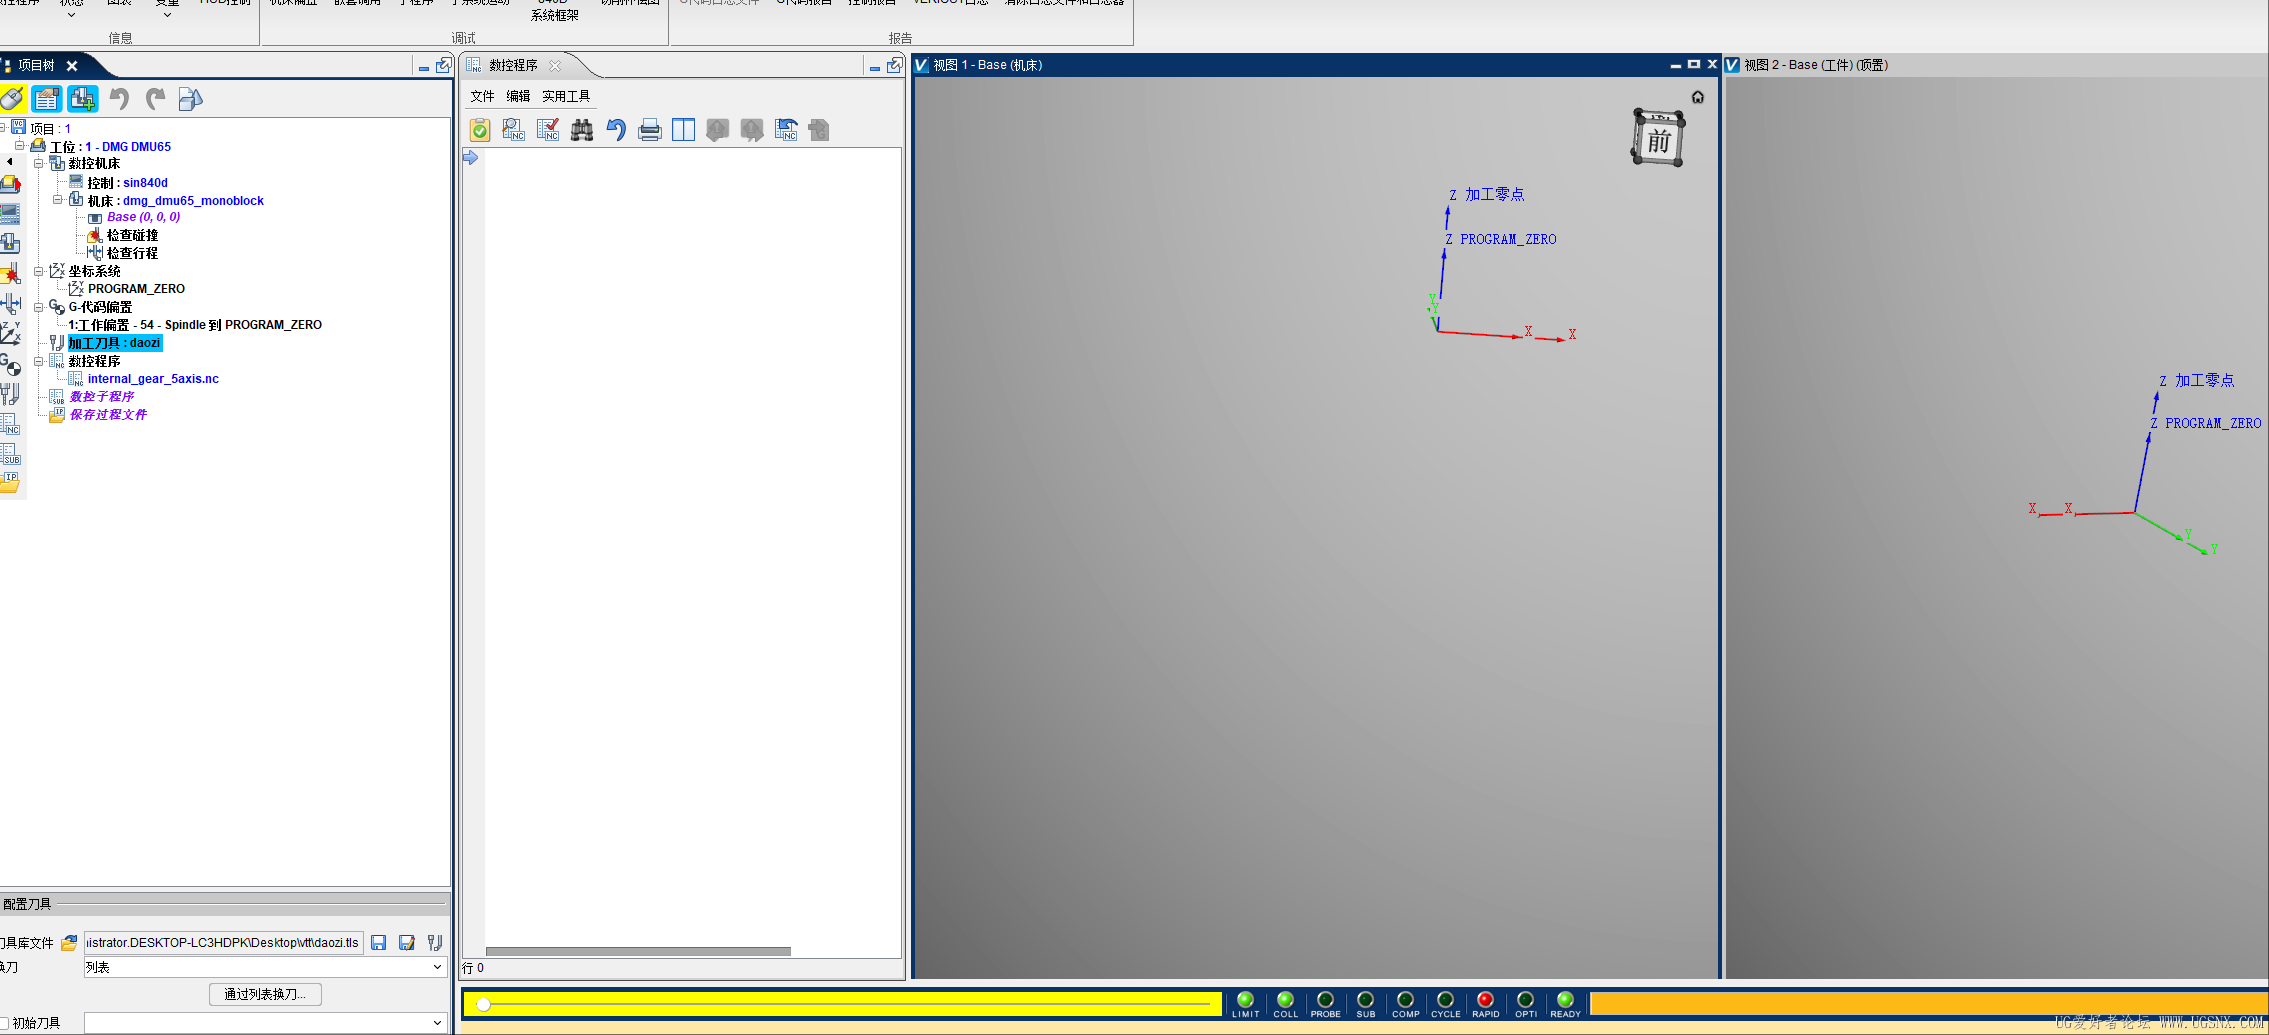
Task: Print the NC program with printer icon
Action: (x=650, y=130)
